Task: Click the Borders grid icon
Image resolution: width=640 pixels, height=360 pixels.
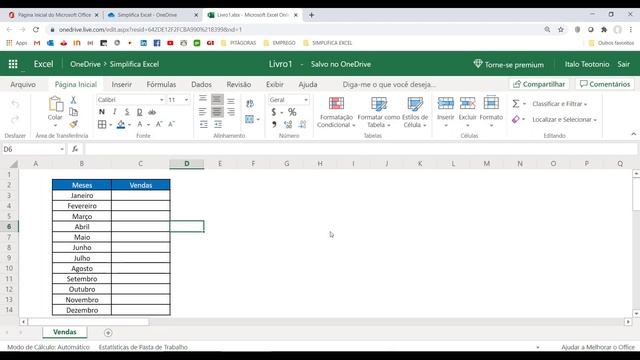Action: [102, 124]
